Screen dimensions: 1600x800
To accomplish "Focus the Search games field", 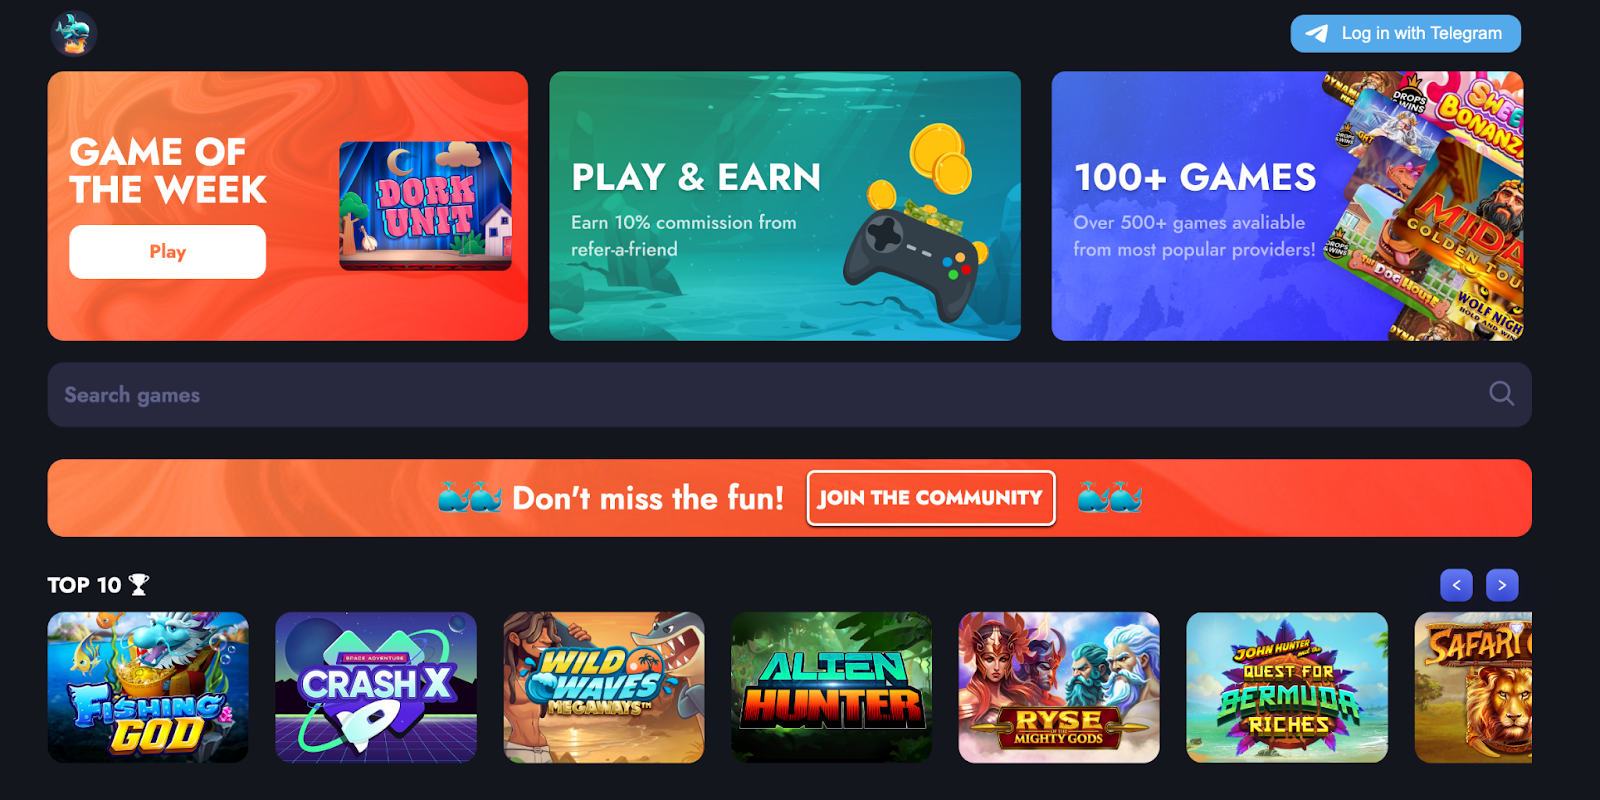I will (790, 395).
